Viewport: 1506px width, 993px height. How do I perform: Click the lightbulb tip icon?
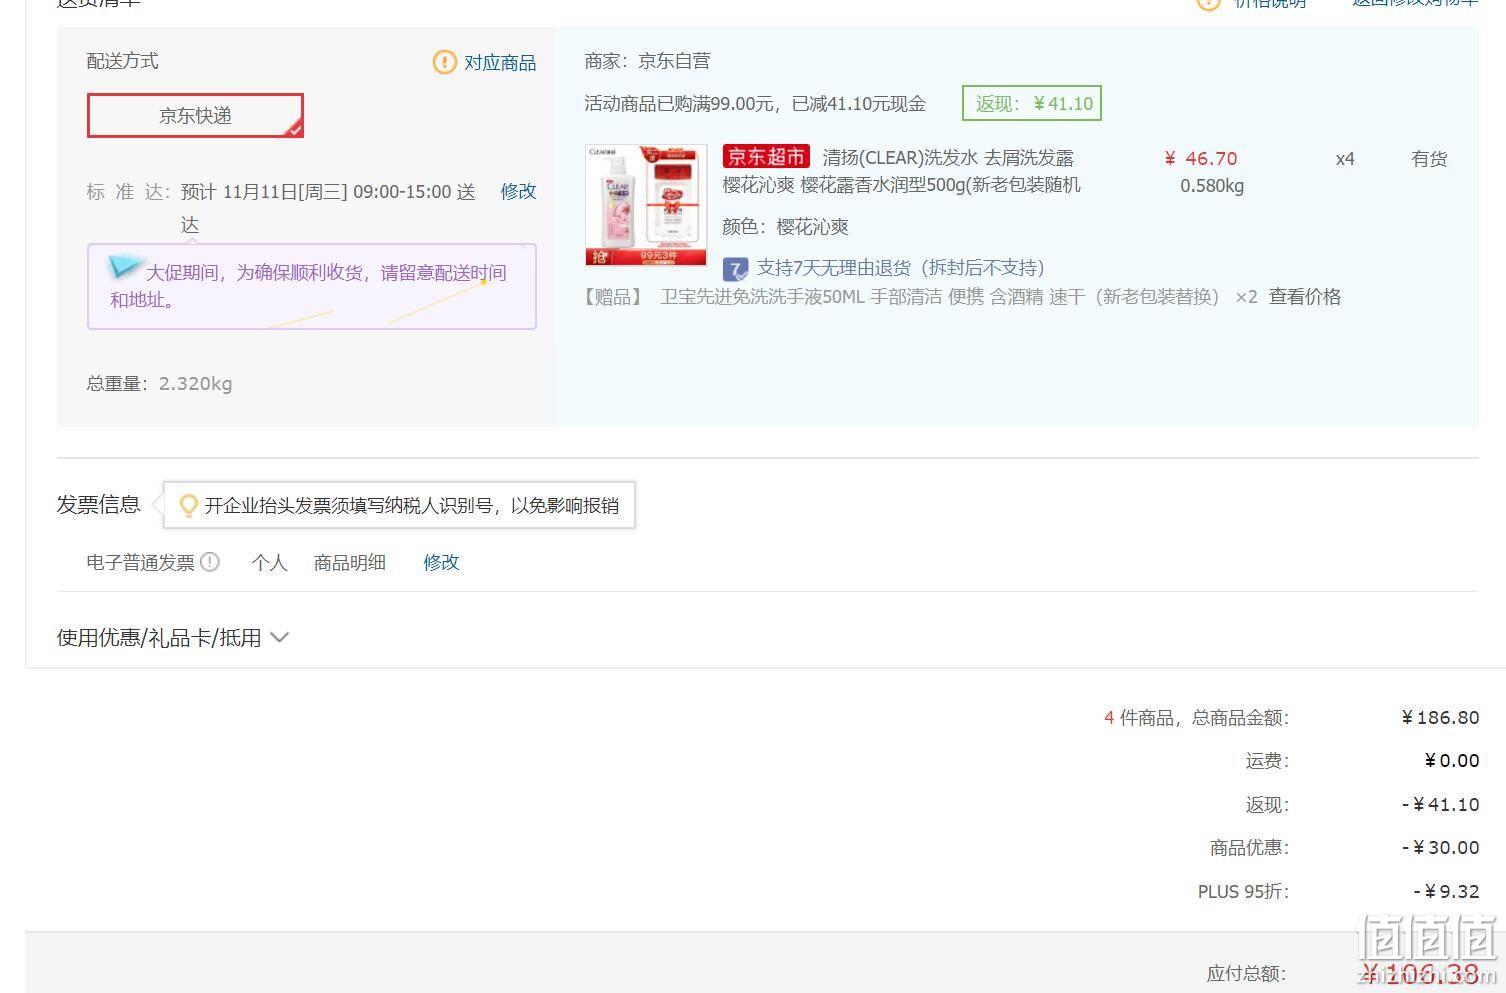pos(188,506)
